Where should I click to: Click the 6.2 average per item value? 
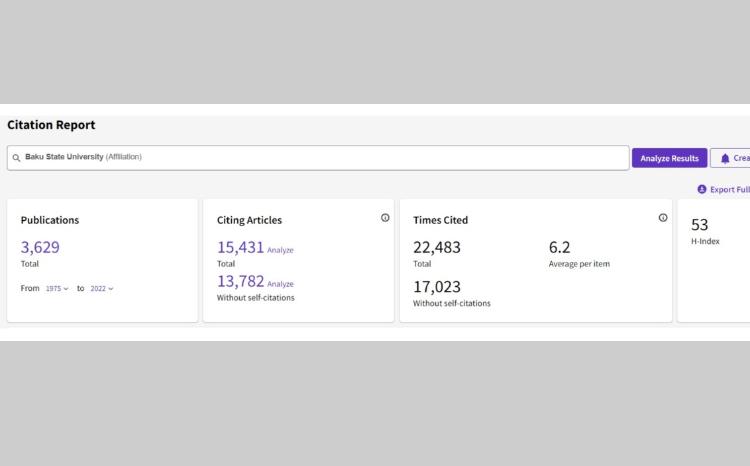pyautogui.click(x=560, y=247)
